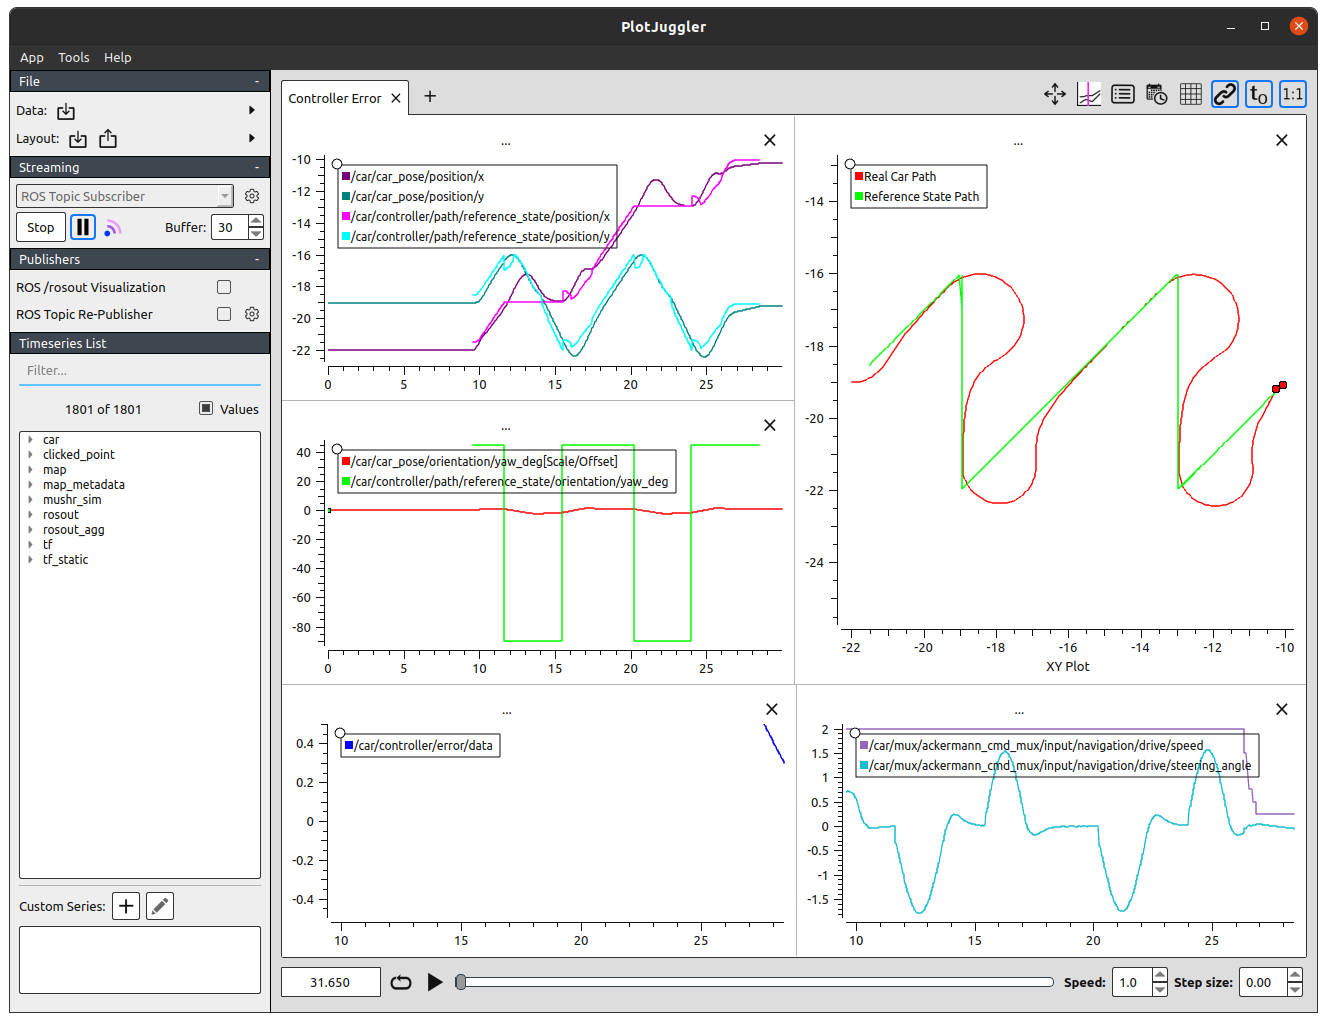The width and height of the screenshot is (1327, 1022).
Task: Click the Play button near the timeline
Action: tap(435, 982)
